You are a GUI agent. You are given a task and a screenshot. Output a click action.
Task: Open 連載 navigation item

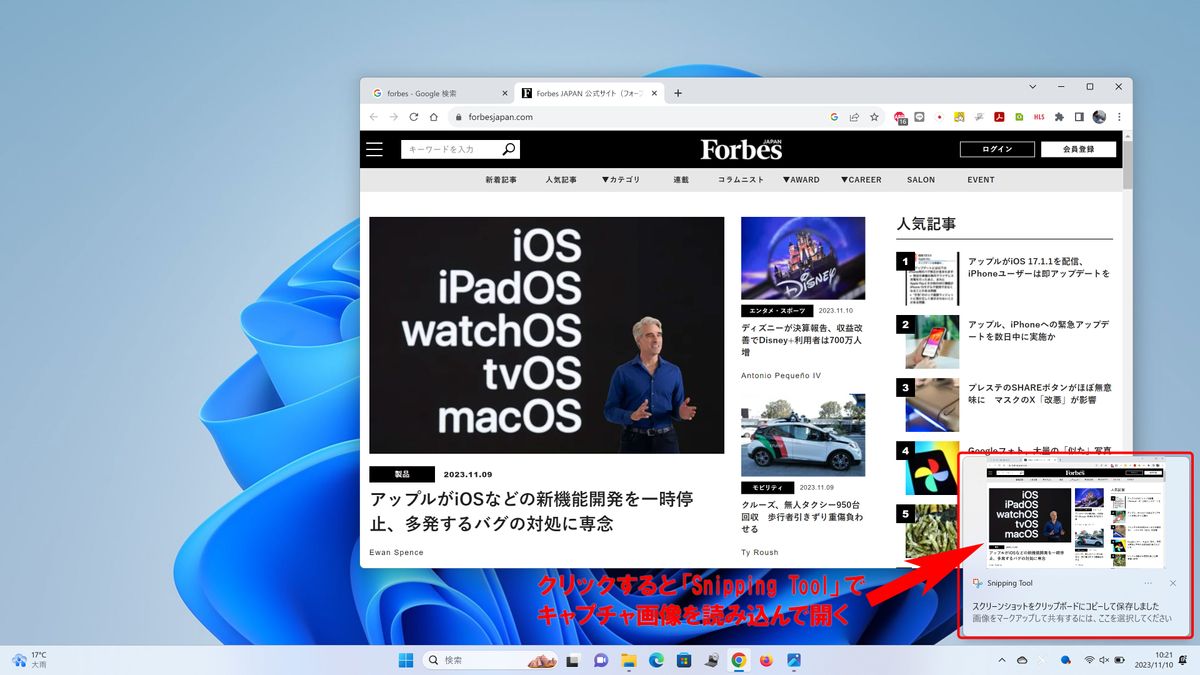point(681,180)
